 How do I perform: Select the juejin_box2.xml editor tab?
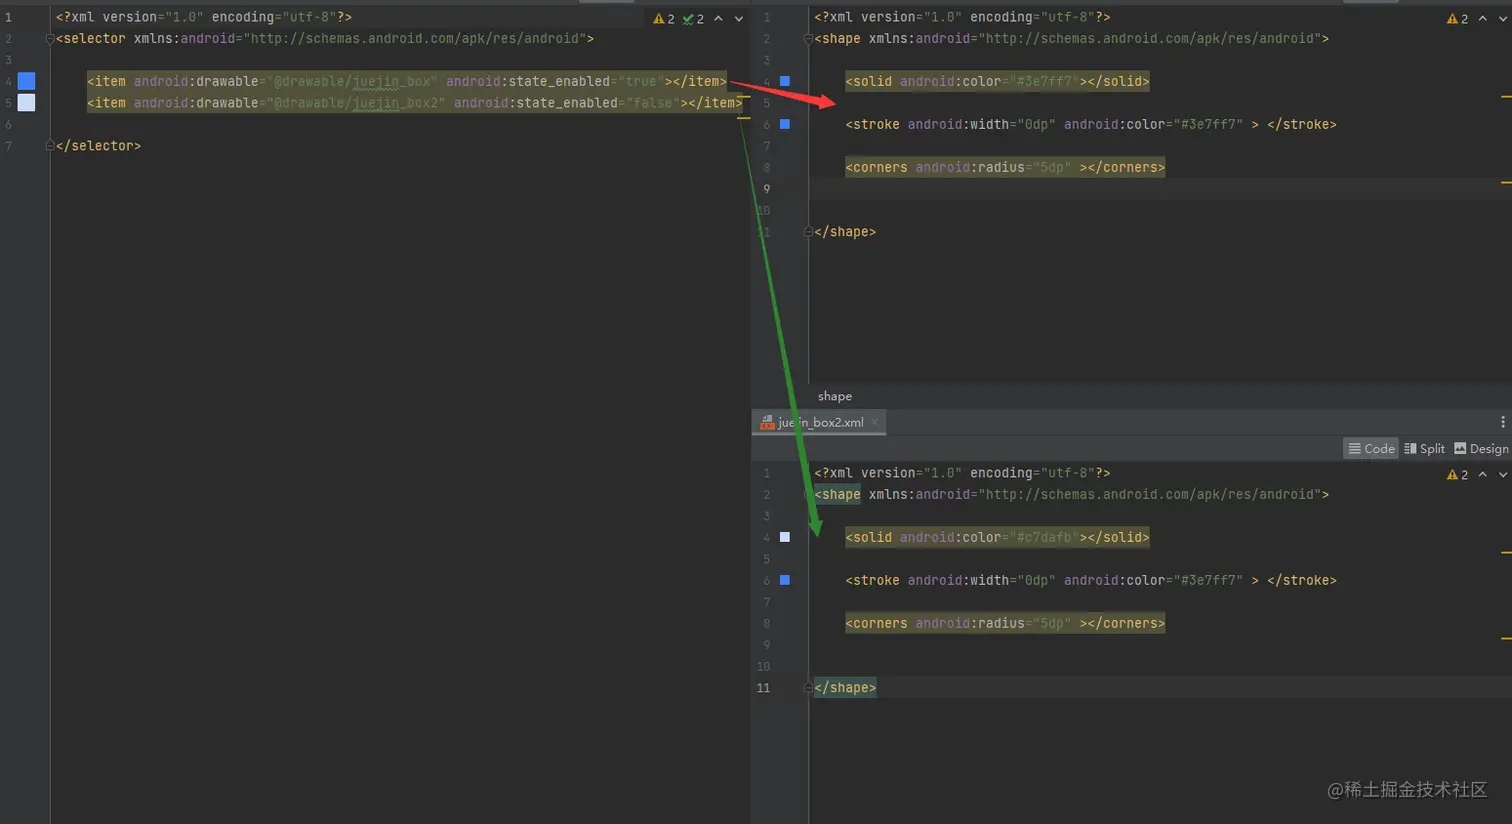(x=819, y=422)
